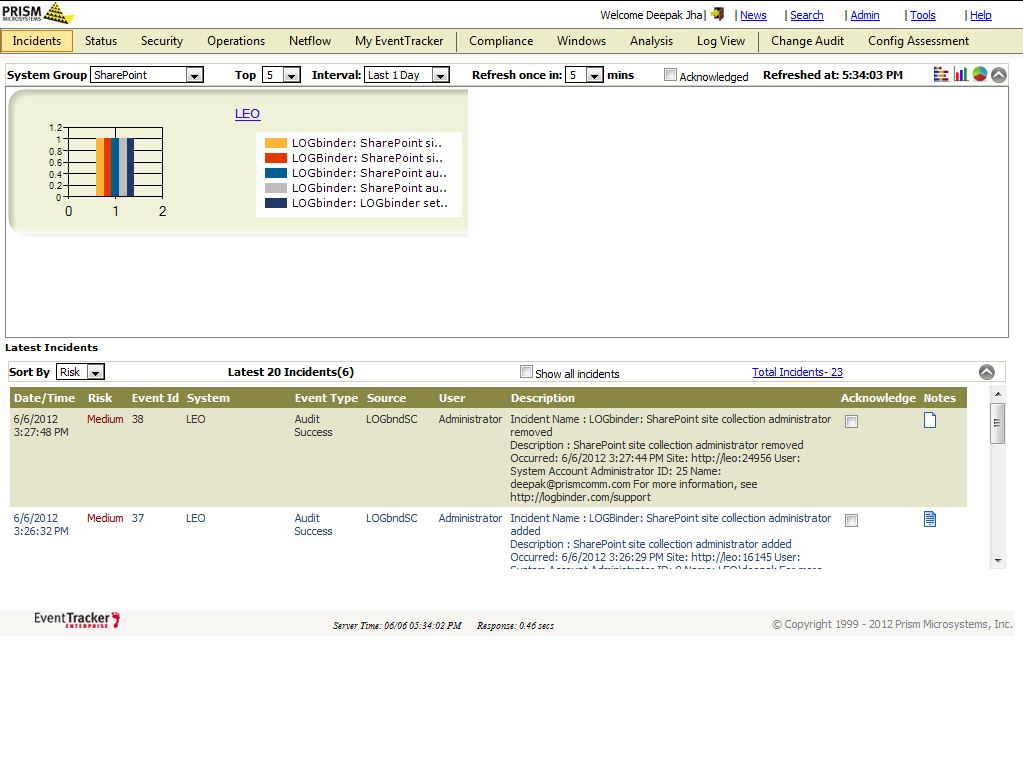Image resolution: width=1023 pixels, height=767 pixels.
Task: Collapse the chart panel with the round arrow icon
Action: [999, 74]
